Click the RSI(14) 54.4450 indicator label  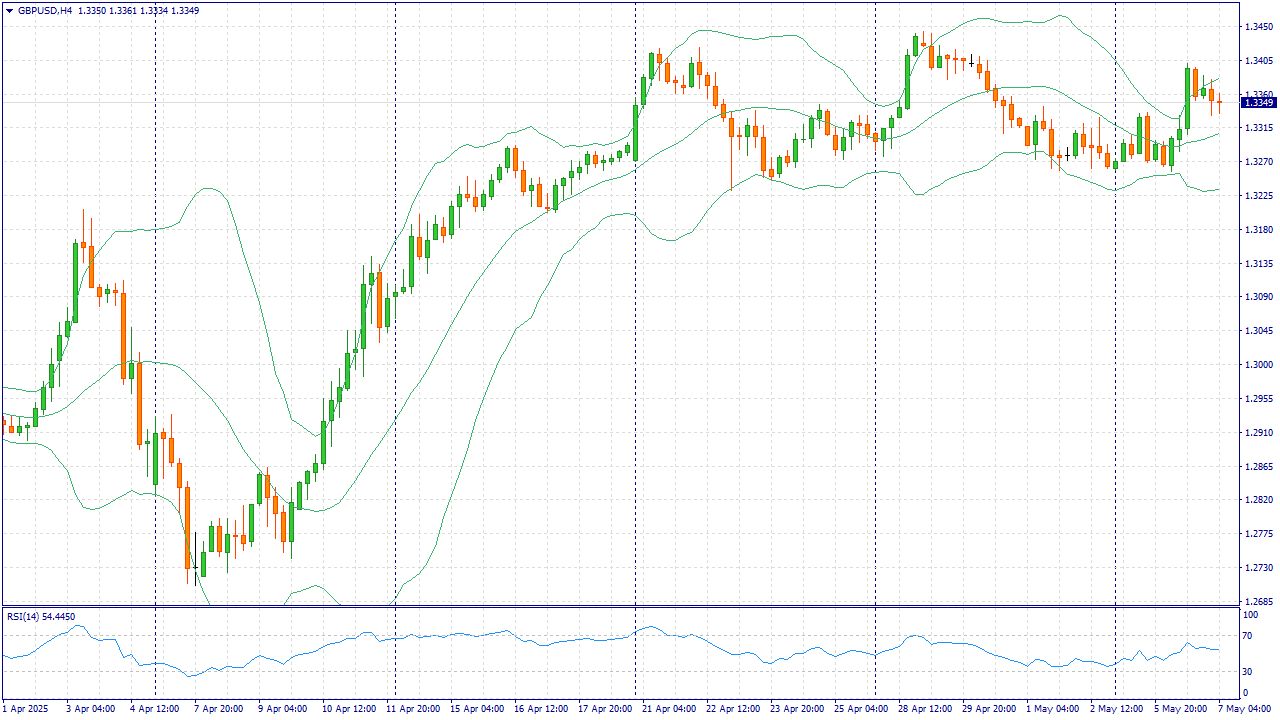point(41,617)
